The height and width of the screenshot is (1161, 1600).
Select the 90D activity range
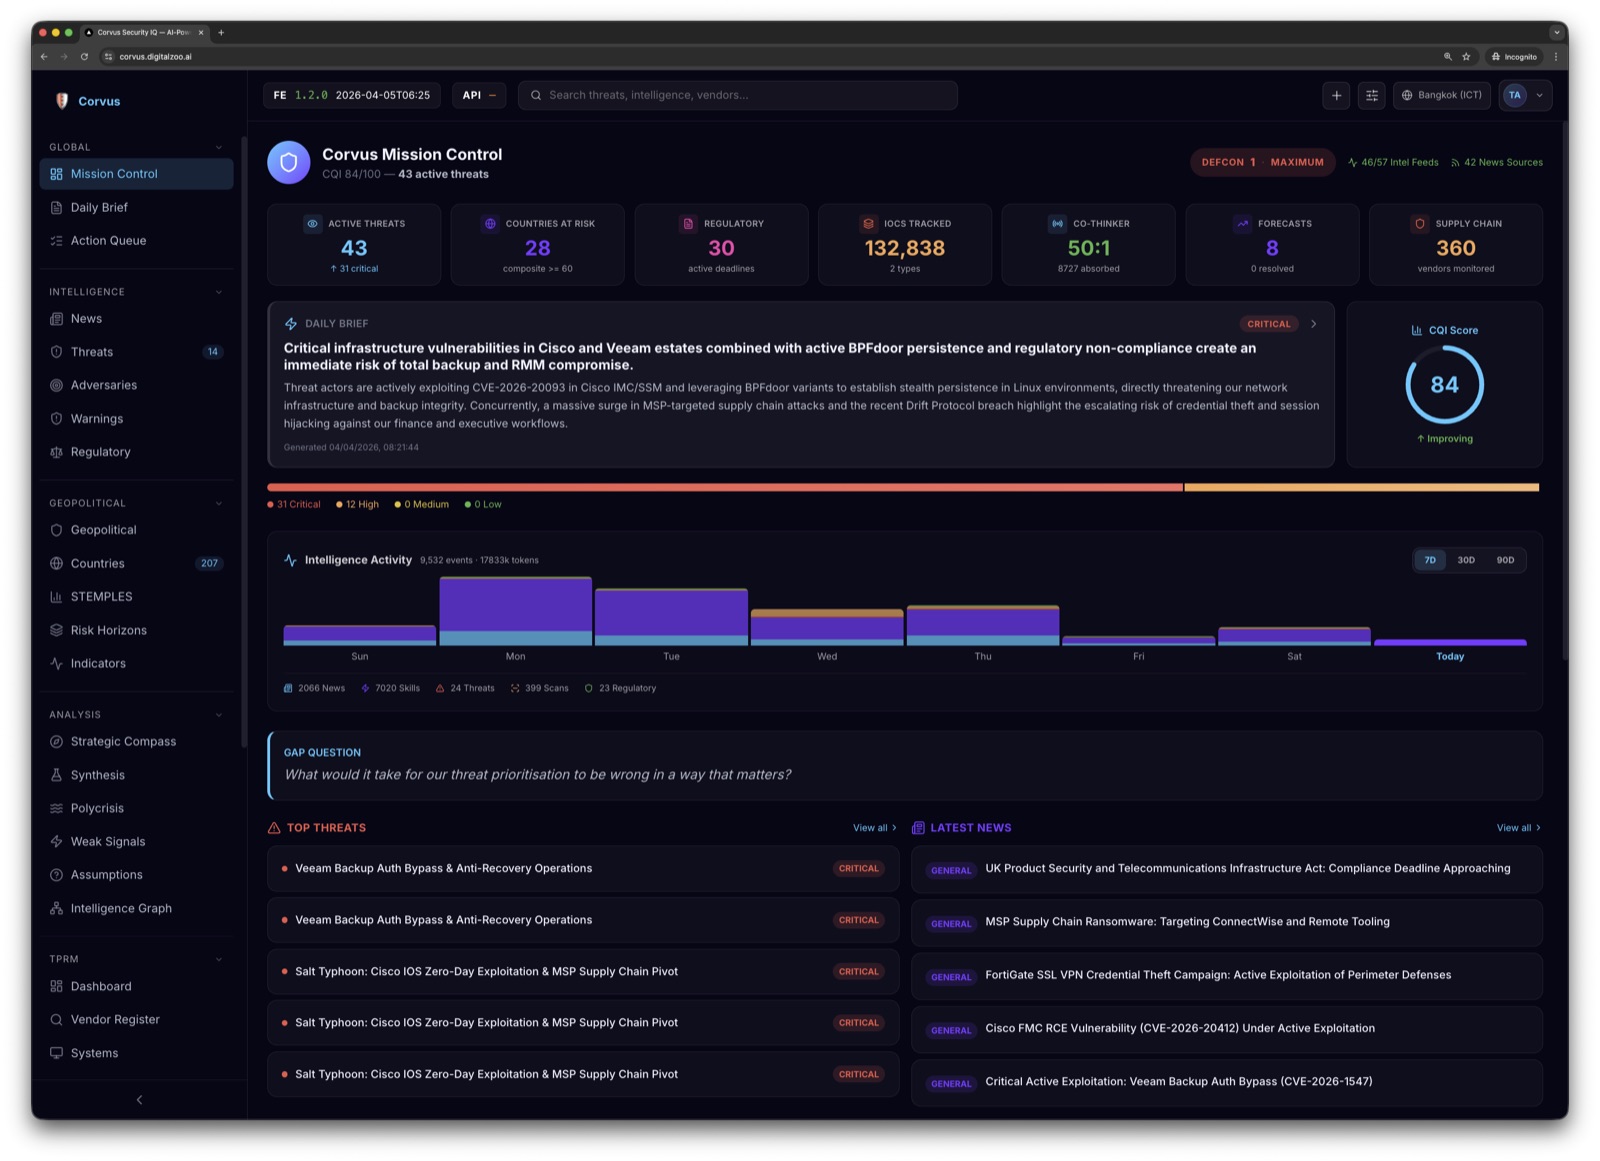[1505, 560]
